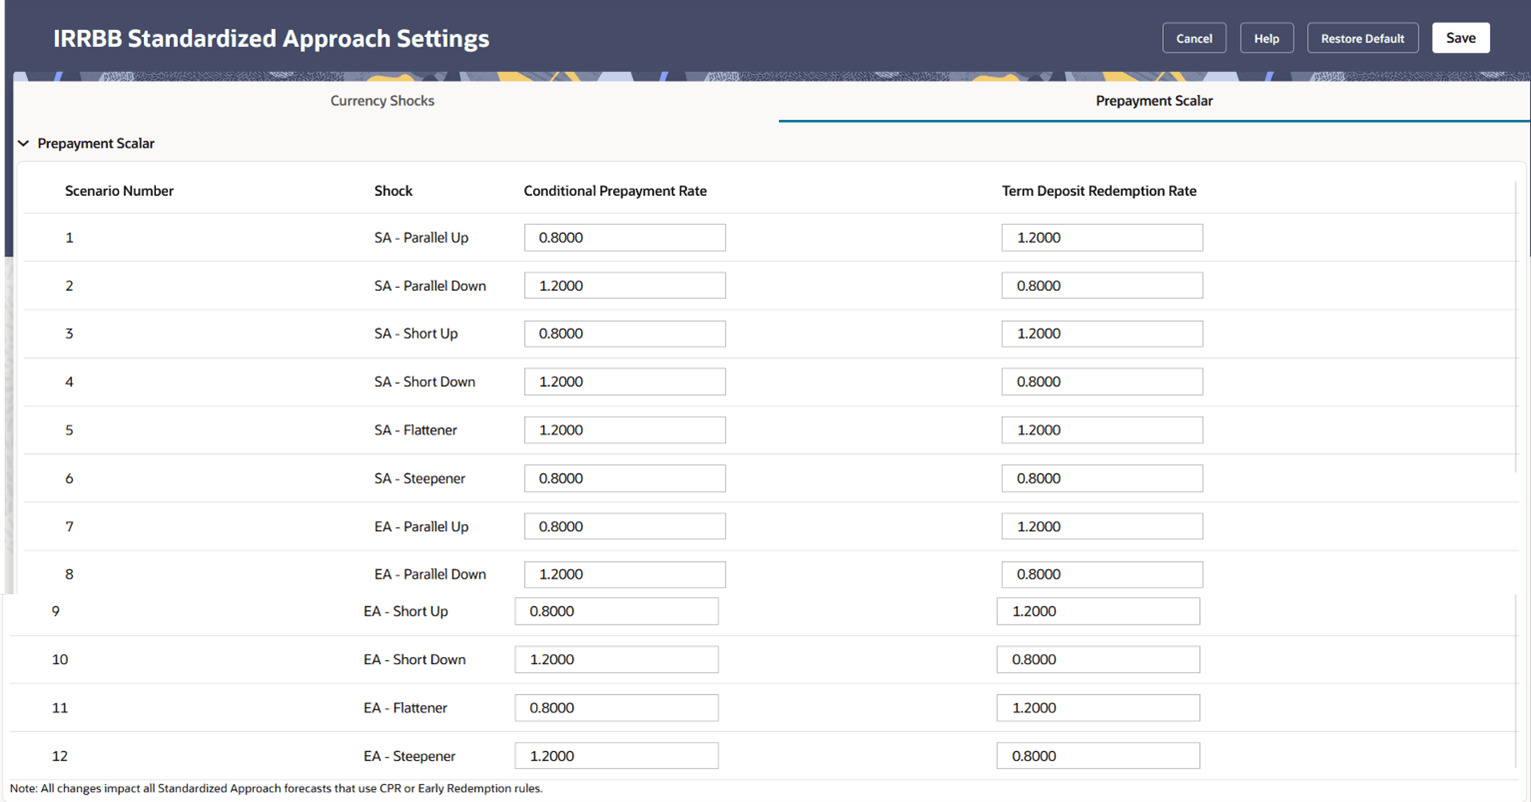Click the Scenario Number column header
Image resolution: width=1531 pixels, height=802 pixels.
click(119, 191)
